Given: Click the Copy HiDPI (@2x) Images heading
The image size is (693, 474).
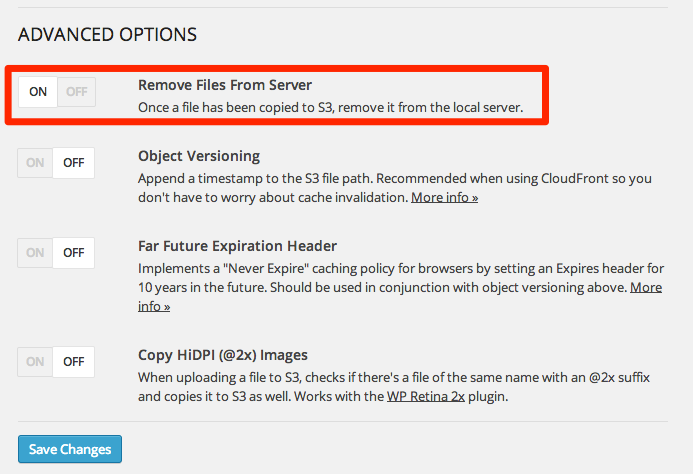Looking at the screenshot, I should [223, 355].
